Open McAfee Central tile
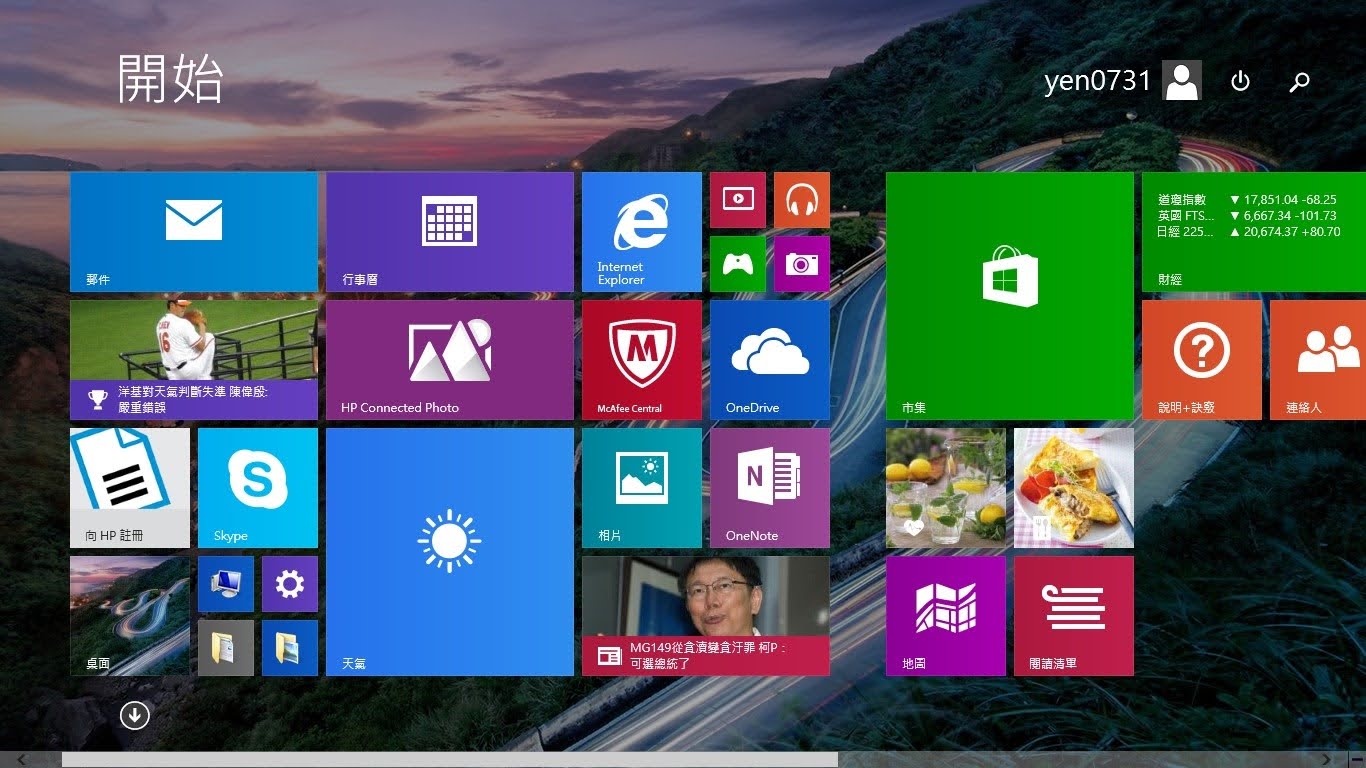 pos(642,360)
